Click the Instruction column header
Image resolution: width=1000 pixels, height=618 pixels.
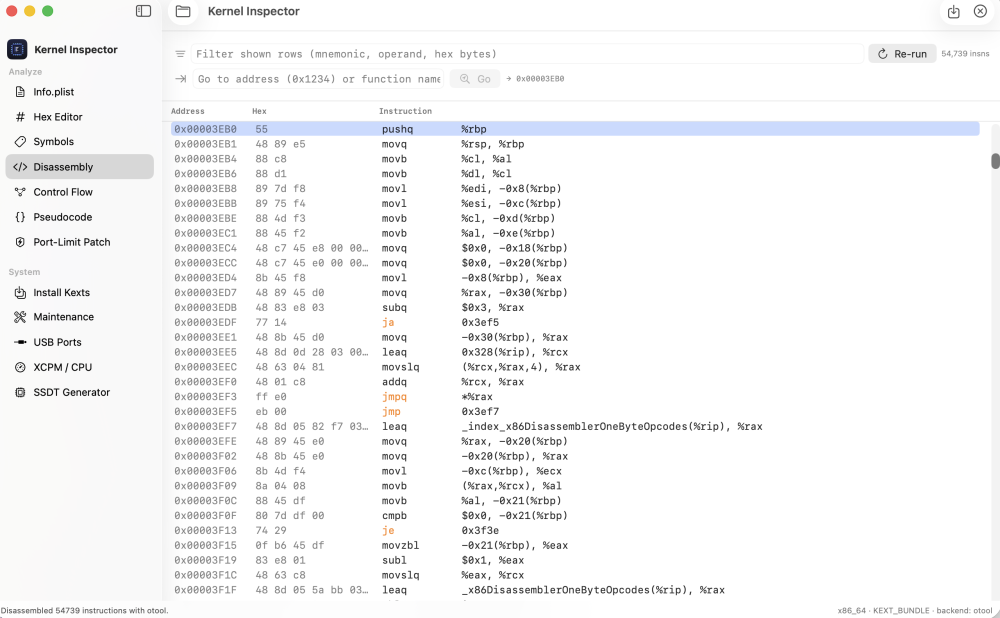pos(405,111)
